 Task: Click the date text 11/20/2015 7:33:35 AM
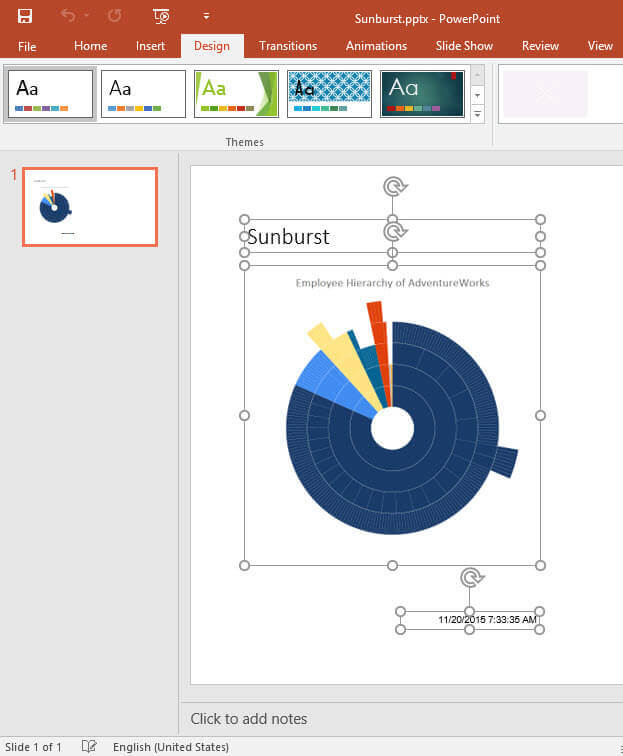(487, 620)
